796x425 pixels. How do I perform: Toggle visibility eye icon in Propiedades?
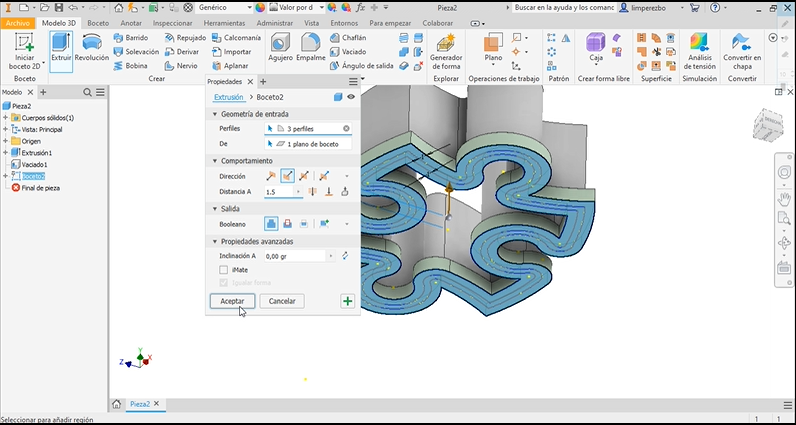[x=351, y=97]
